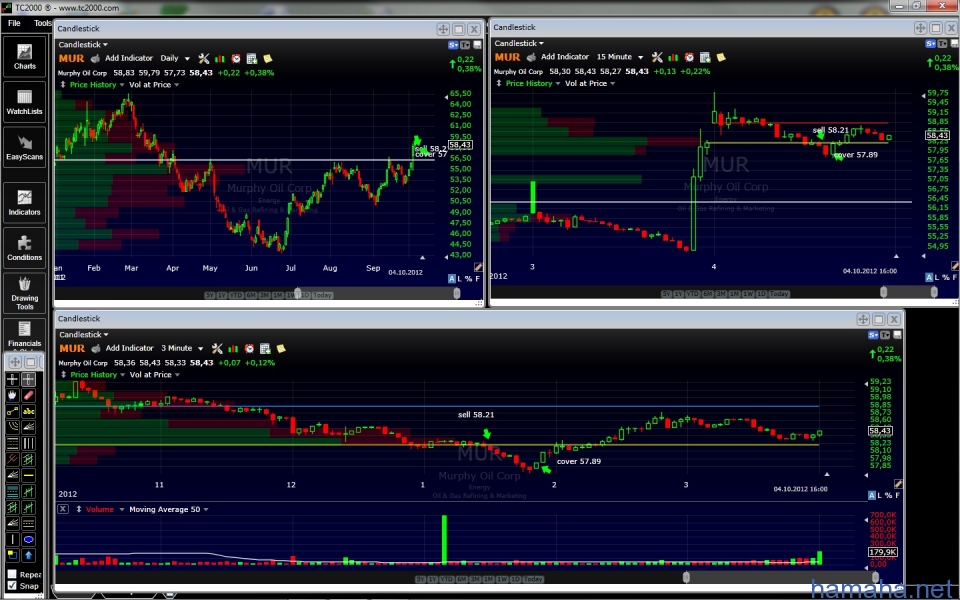Open chart settings wrench in Daily chart
This screenshot has width=960, height=600.
204,59
